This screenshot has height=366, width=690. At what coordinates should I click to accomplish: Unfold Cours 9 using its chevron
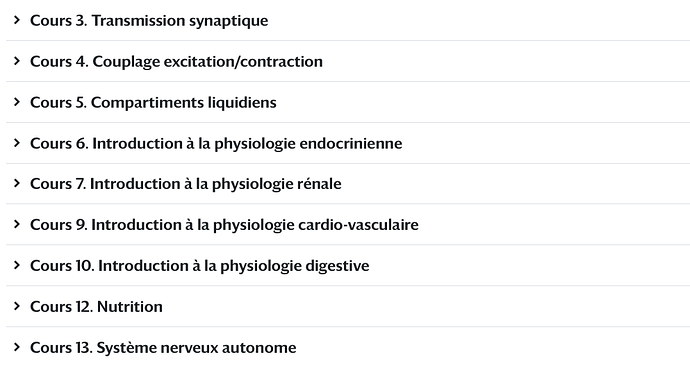pyautogui.click(x=17, y=224)
